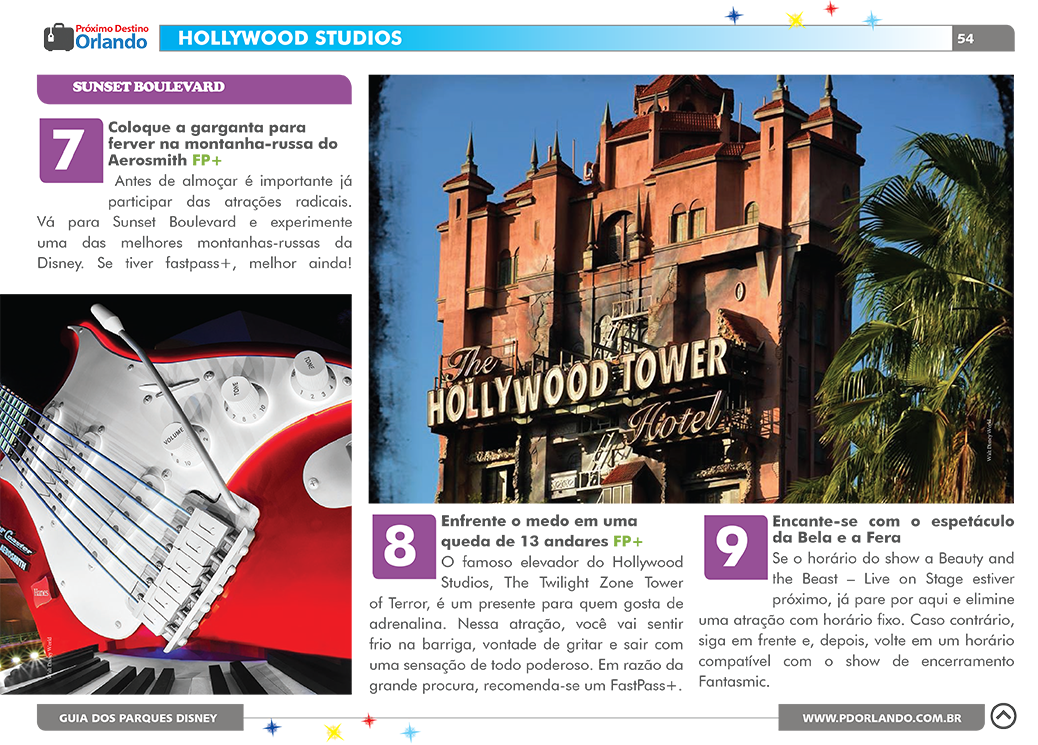This screenshot has width=1038, height=745.
Task: Click the HOLLYWOOD STUDIOS header title
Action: pos(290,38)
